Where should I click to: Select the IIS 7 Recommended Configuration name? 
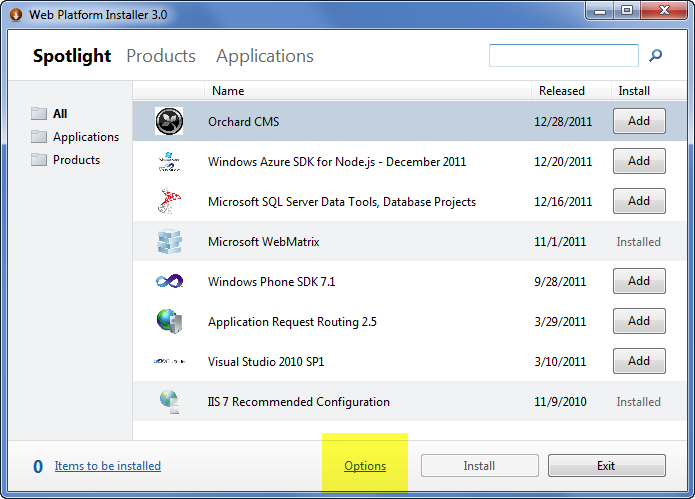[x=299, y=402]
